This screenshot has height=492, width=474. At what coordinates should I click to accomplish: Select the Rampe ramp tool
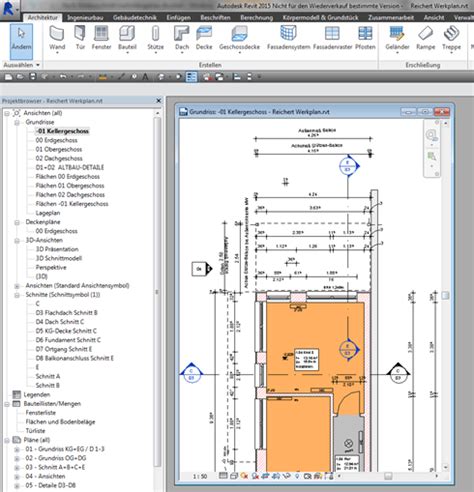[x=426, y=38]
